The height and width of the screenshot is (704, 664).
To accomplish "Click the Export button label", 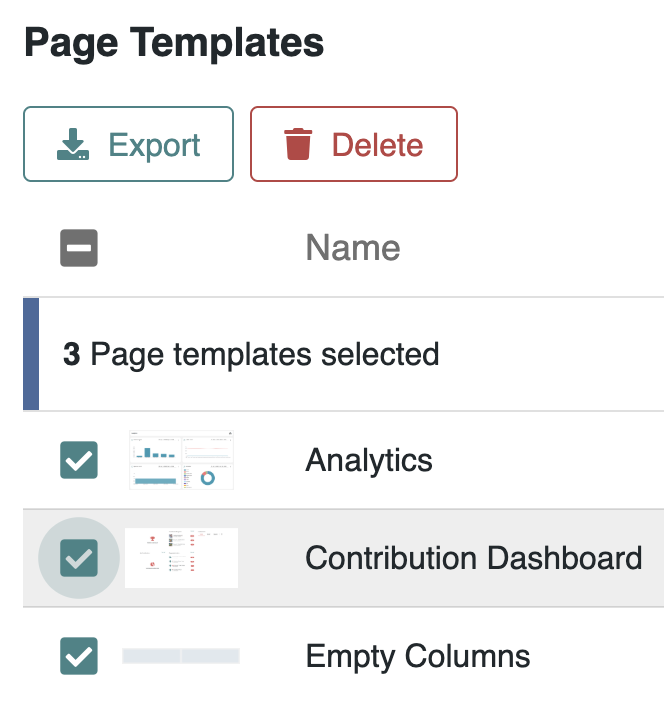I will pos(154,145).
